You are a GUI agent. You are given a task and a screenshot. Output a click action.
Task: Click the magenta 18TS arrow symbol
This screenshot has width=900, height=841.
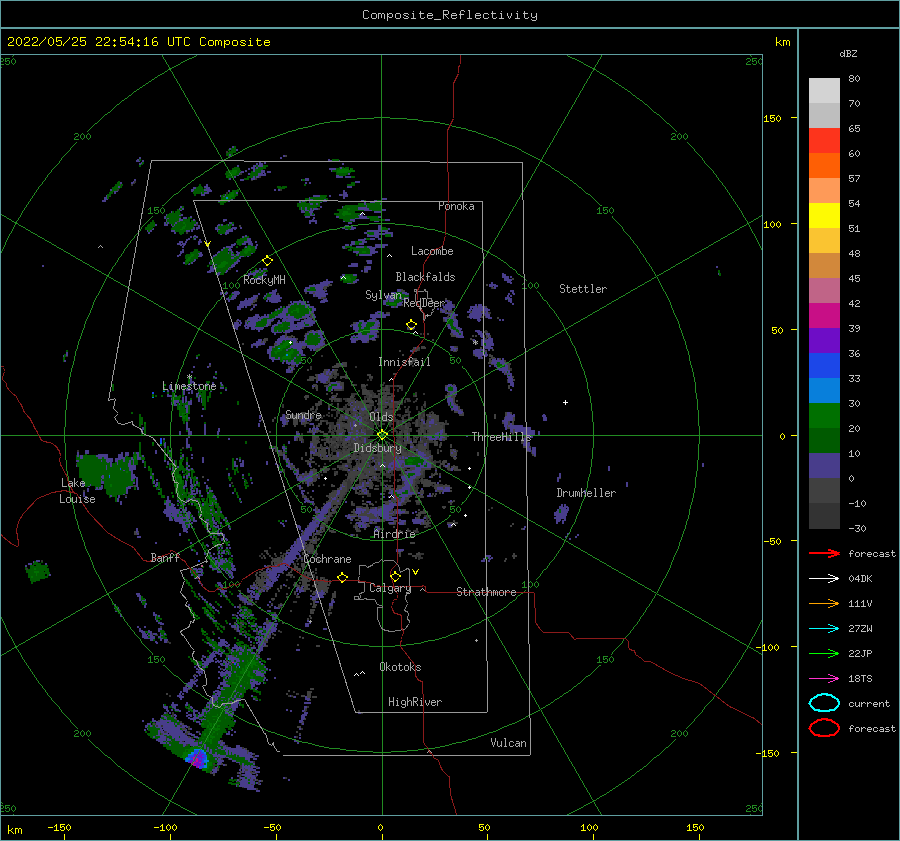click(824, 679)
